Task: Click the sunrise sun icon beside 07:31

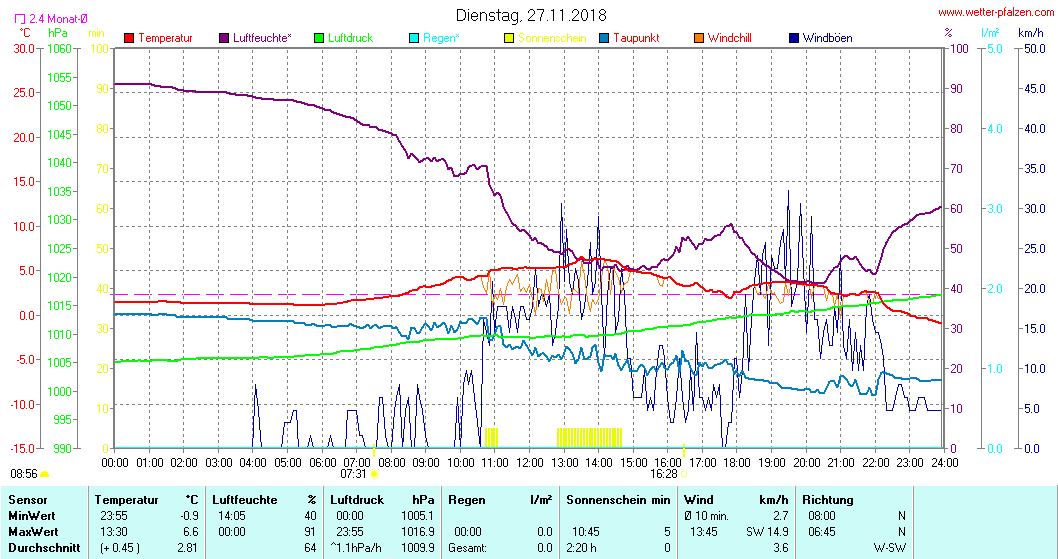Action: pos(374,474)
